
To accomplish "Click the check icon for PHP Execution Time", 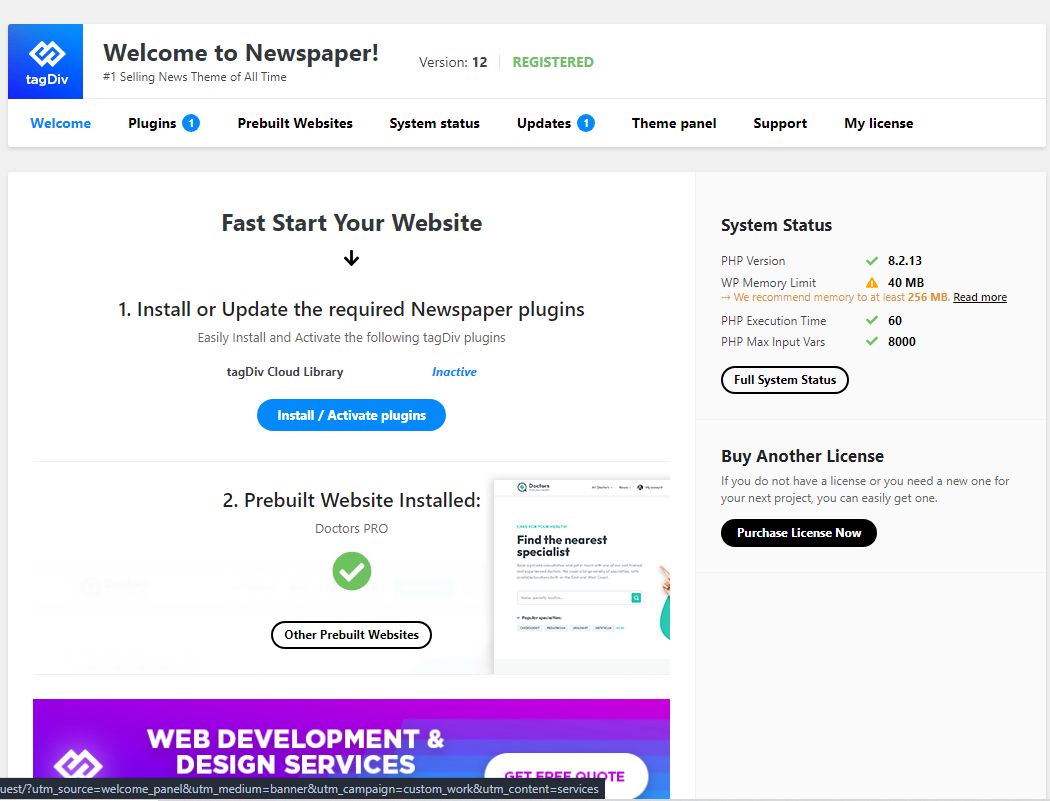I will pos(872,320).
